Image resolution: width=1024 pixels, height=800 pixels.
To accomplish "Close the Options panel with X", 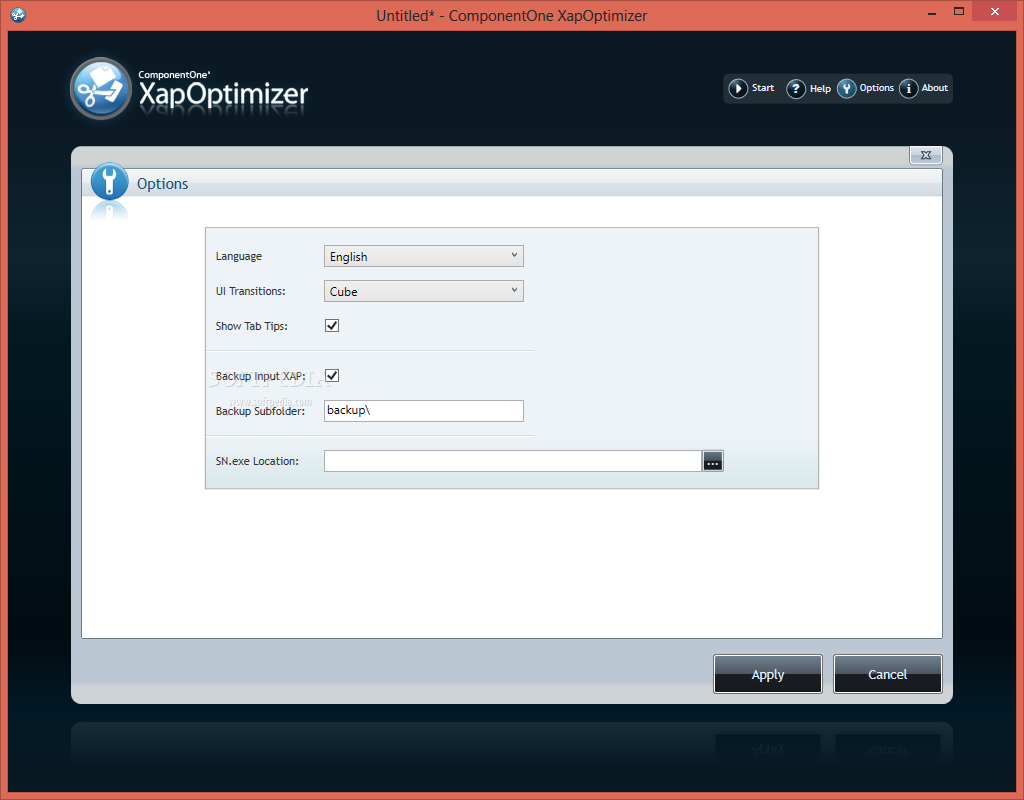I will pyautogui.click(x=925, y=155).
